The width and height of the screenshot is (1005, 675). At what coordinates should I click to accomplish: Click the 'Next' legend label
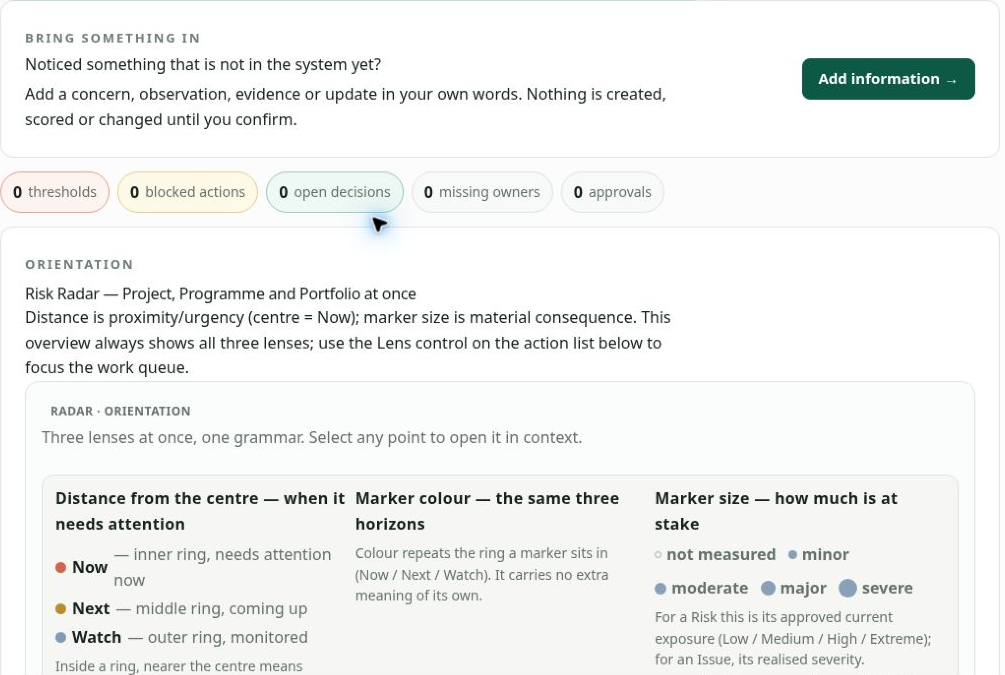coord(91,608)
